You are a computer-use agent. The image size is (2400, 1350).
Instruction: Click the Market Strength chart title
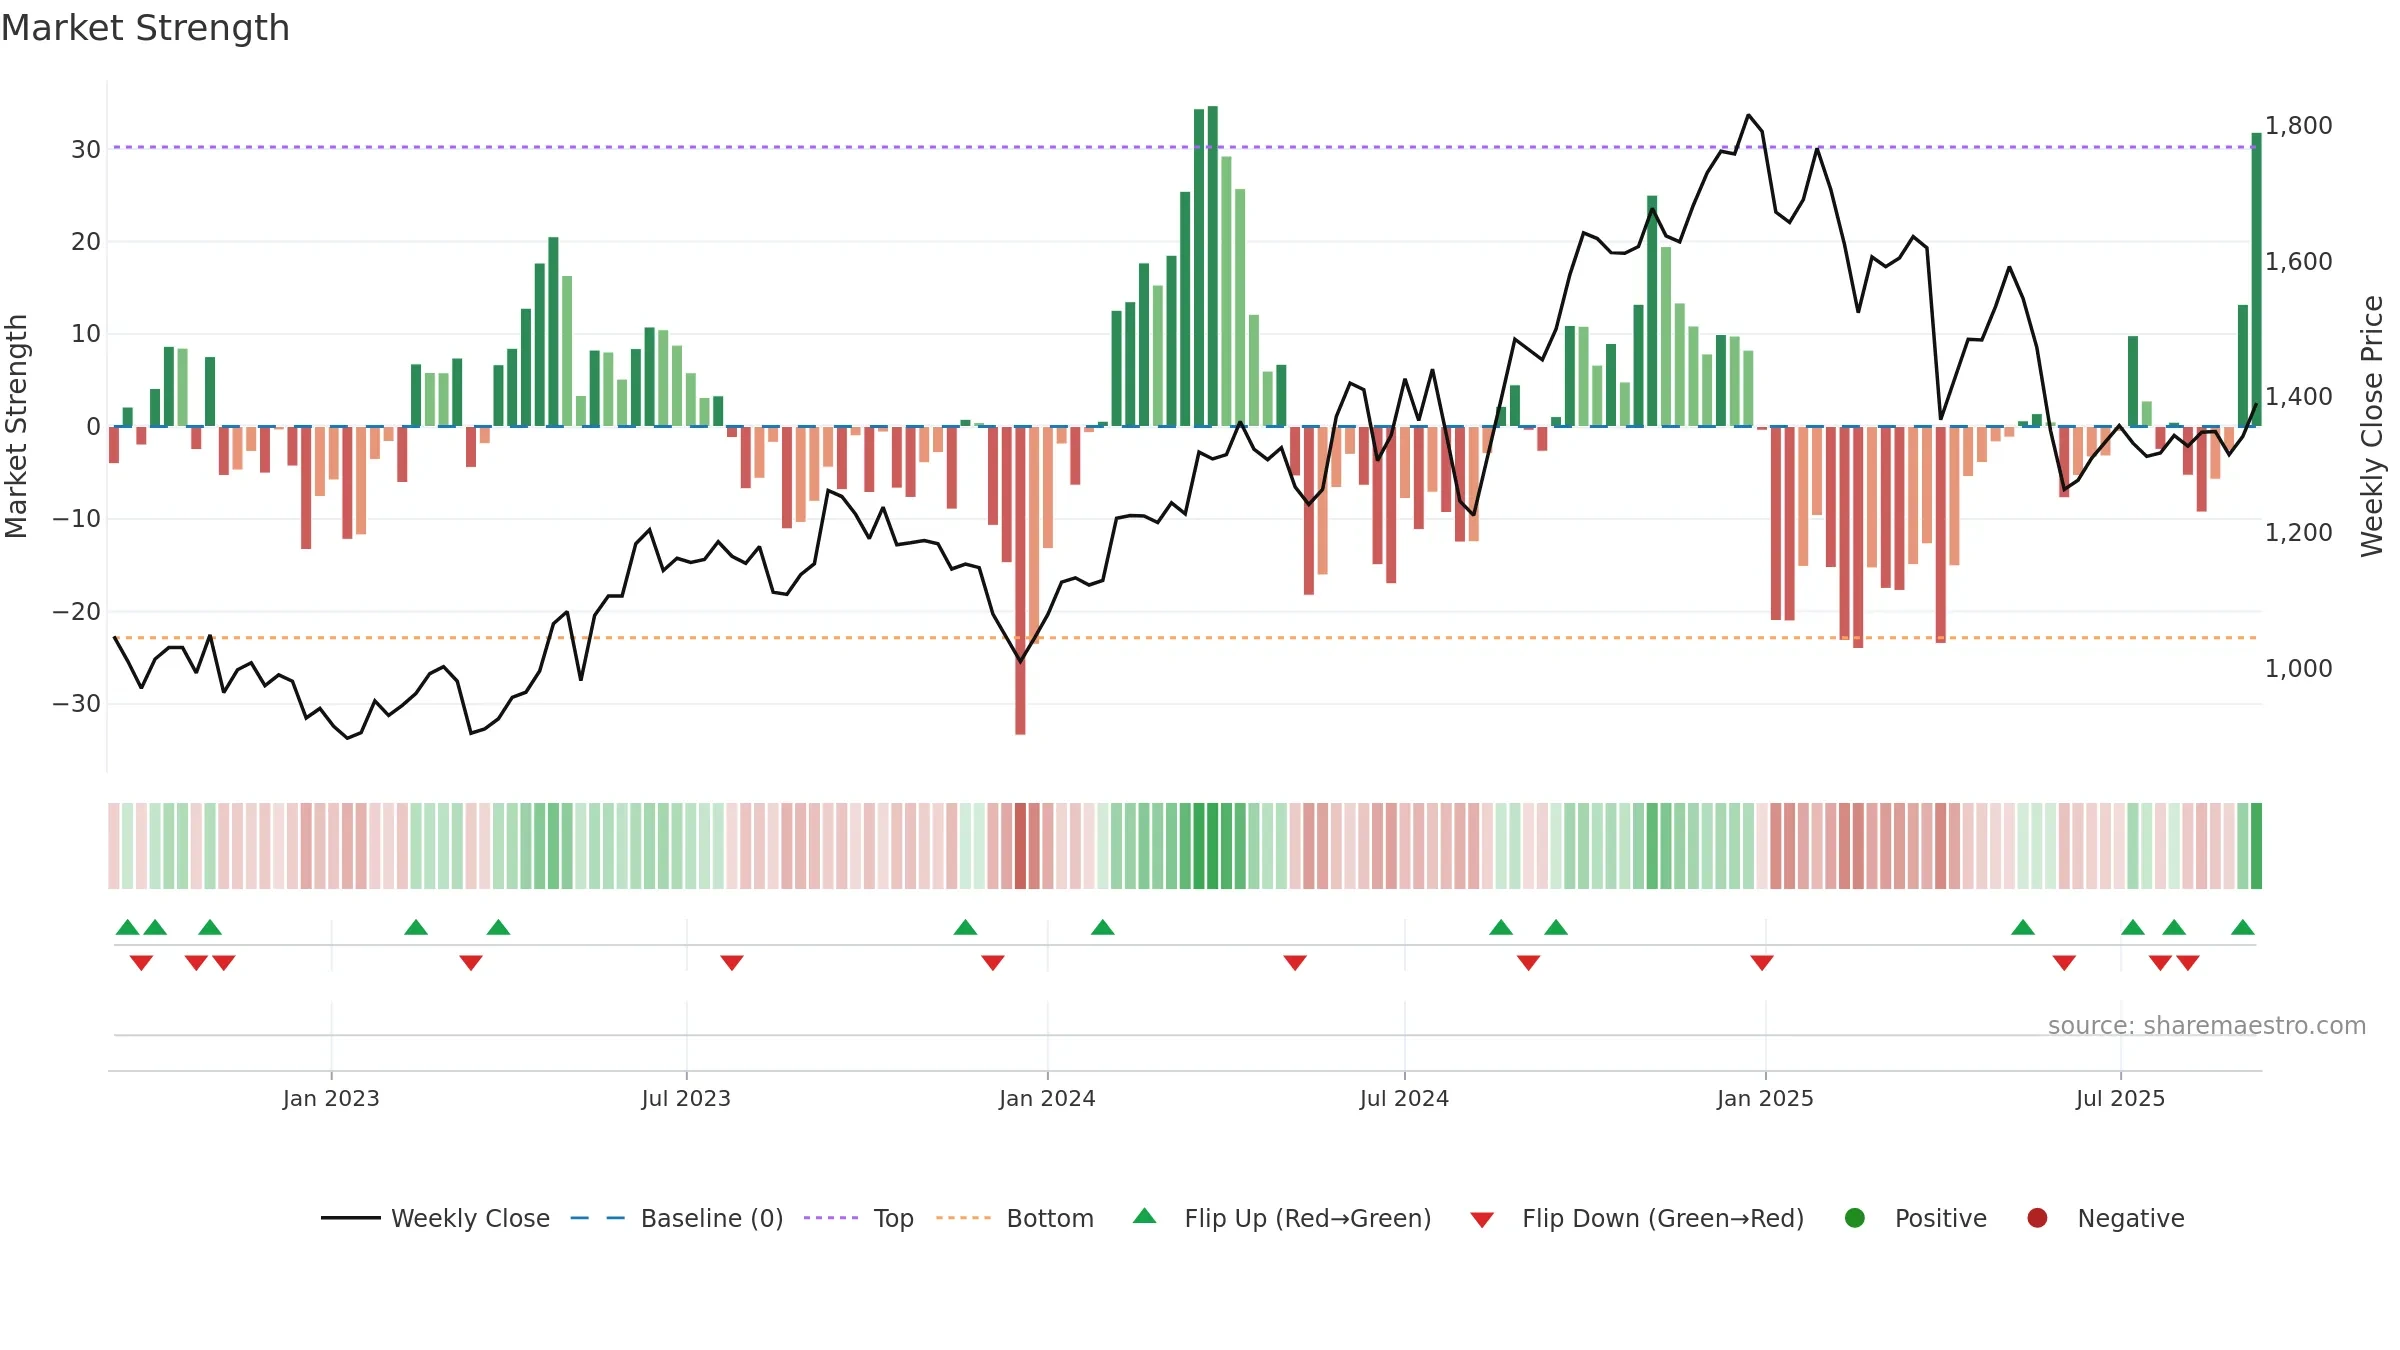(145, 28)
